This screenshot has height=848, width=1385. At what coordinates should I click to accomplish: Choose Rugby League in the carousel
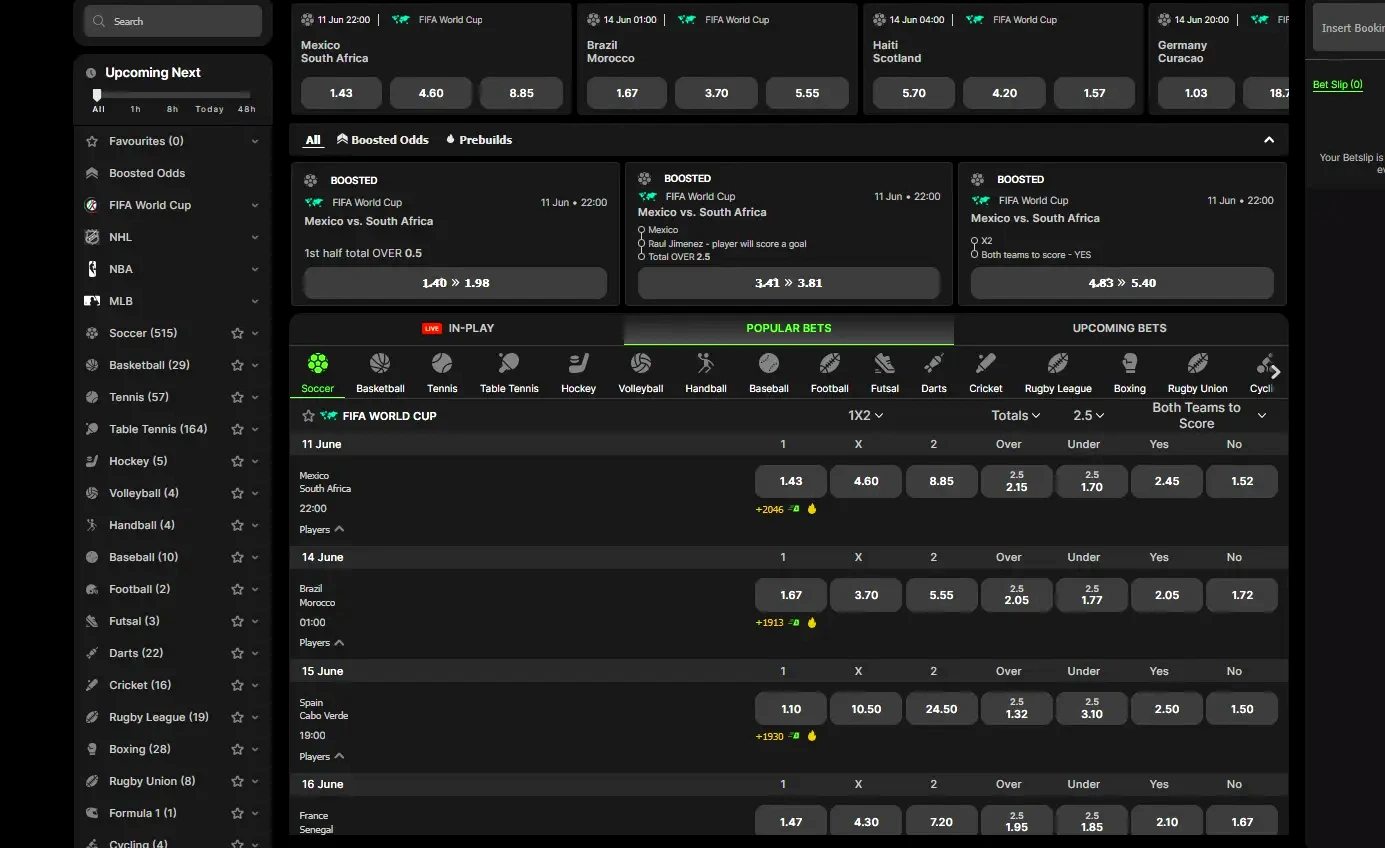click(1058, 363)
